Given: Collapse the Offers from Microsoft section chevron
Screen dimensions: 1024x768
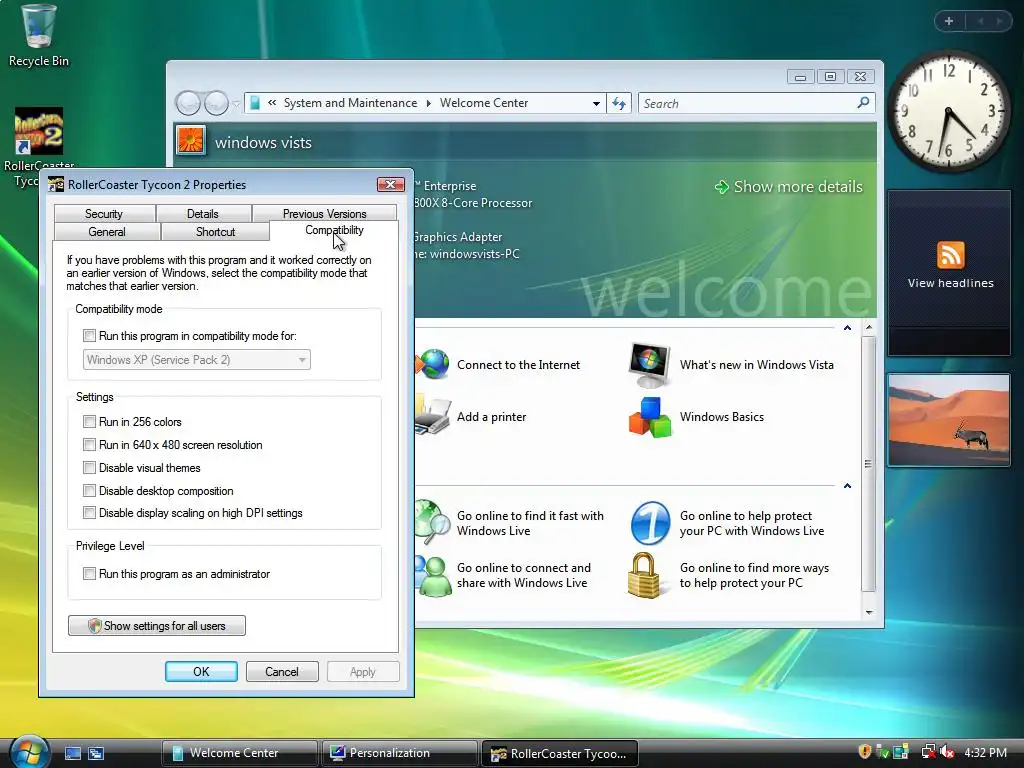Looking at the screenshot, I should (x=847, y=486).
